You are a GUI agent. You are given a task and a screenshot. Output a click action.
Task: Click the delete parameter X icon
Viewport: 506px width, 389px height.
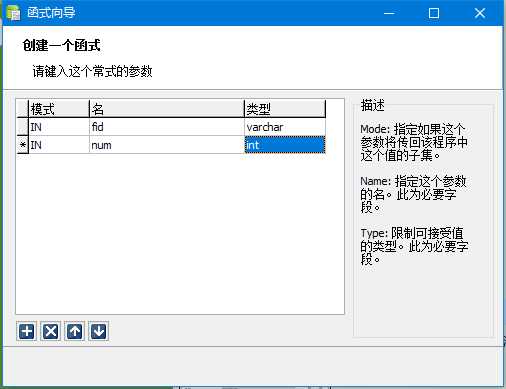click(x=50, y=331)
